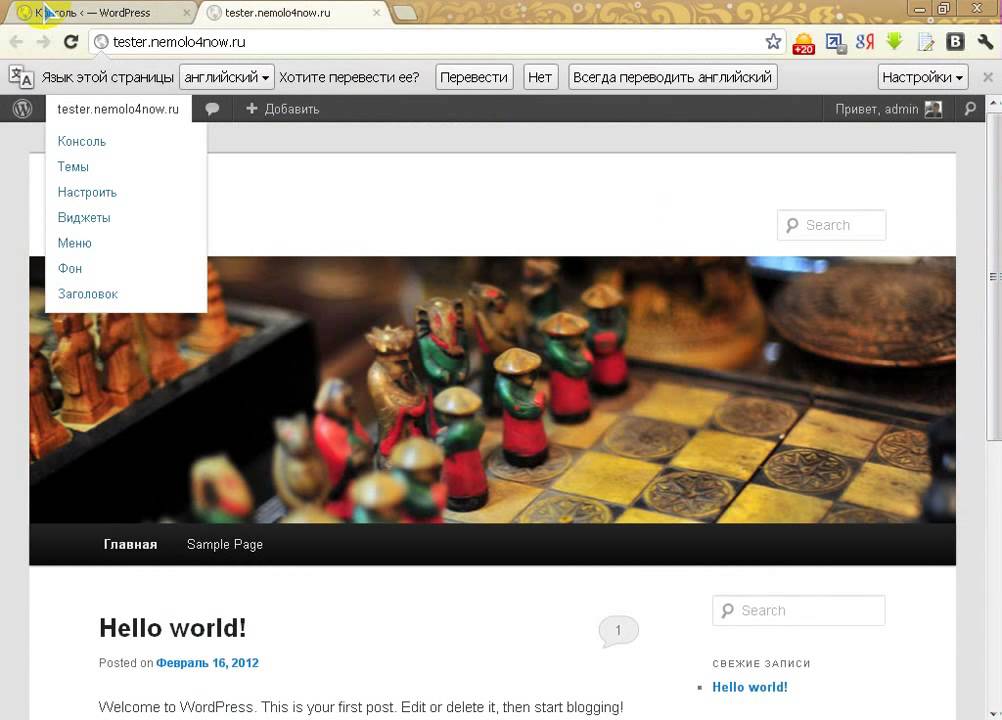Close the translation bar
Screen dimensions: 1002x720
[988, 77]
